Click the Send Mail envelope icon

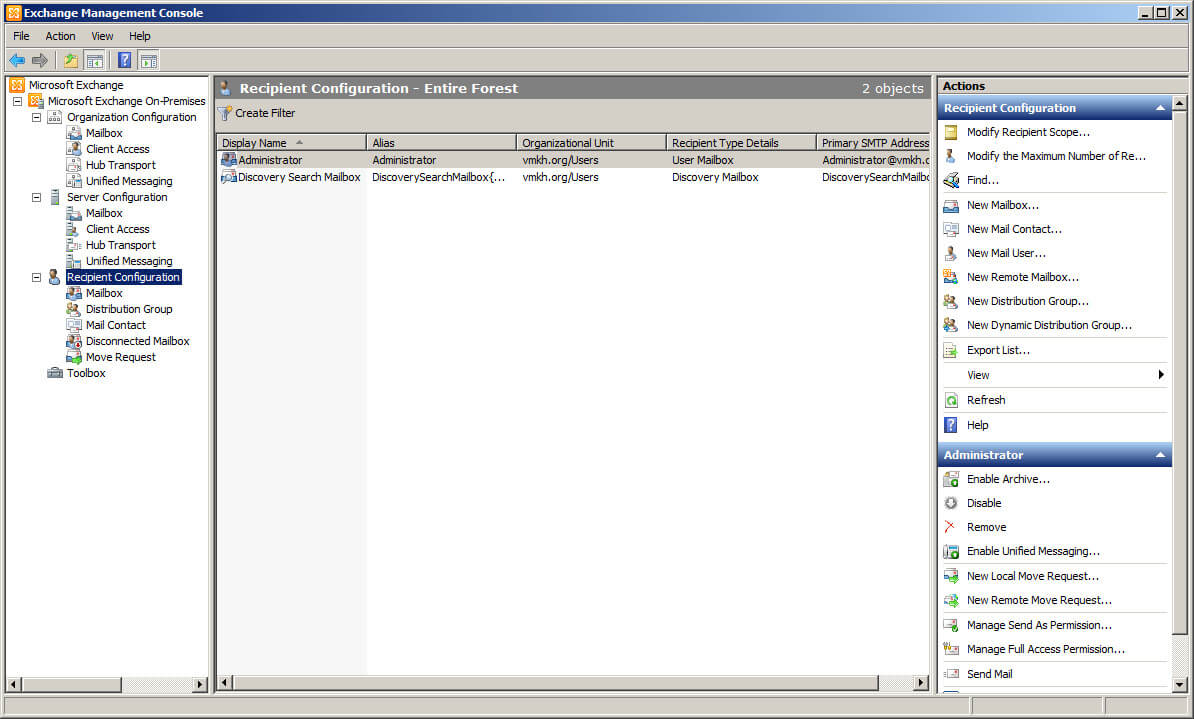pos(951,674)
